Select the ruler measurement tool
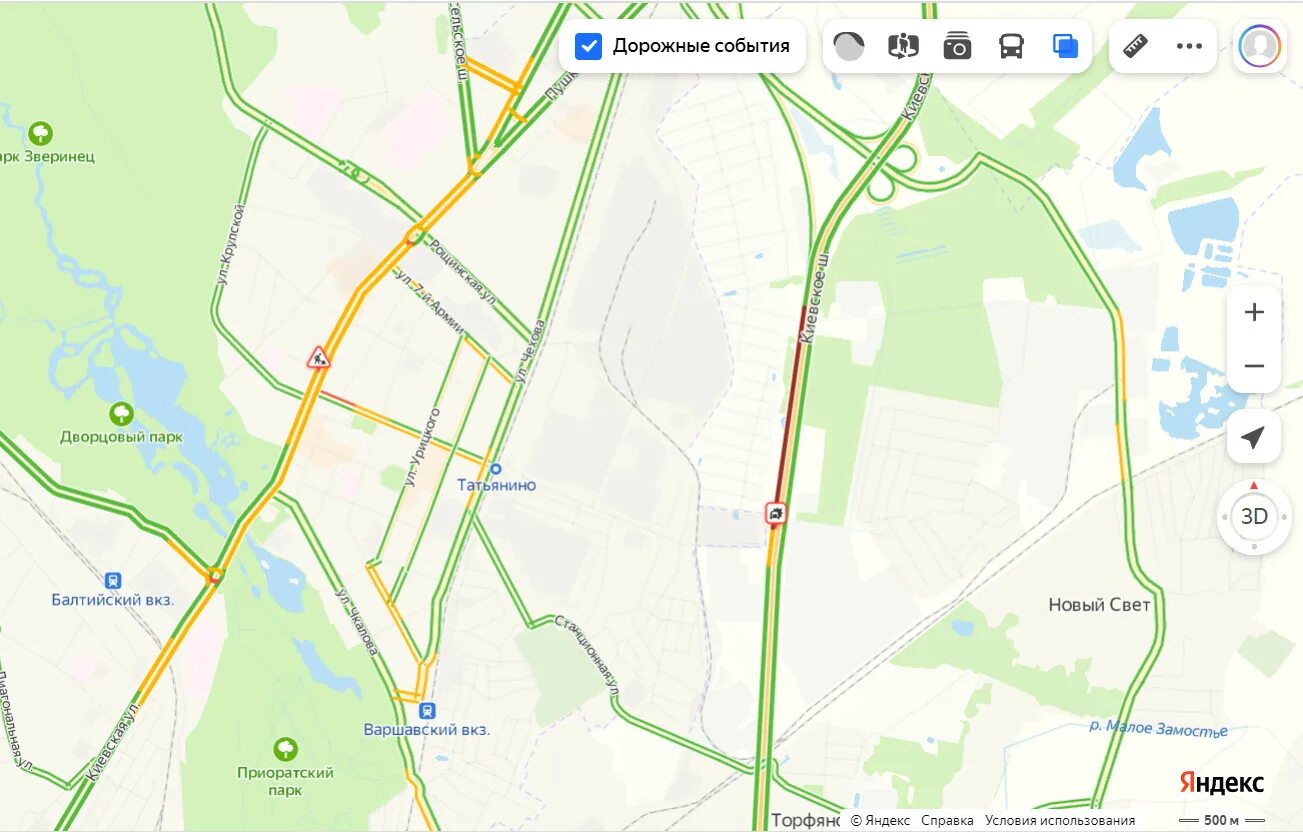The height and width of the screenshot is (832, 1303). [x=1135, y=46]
